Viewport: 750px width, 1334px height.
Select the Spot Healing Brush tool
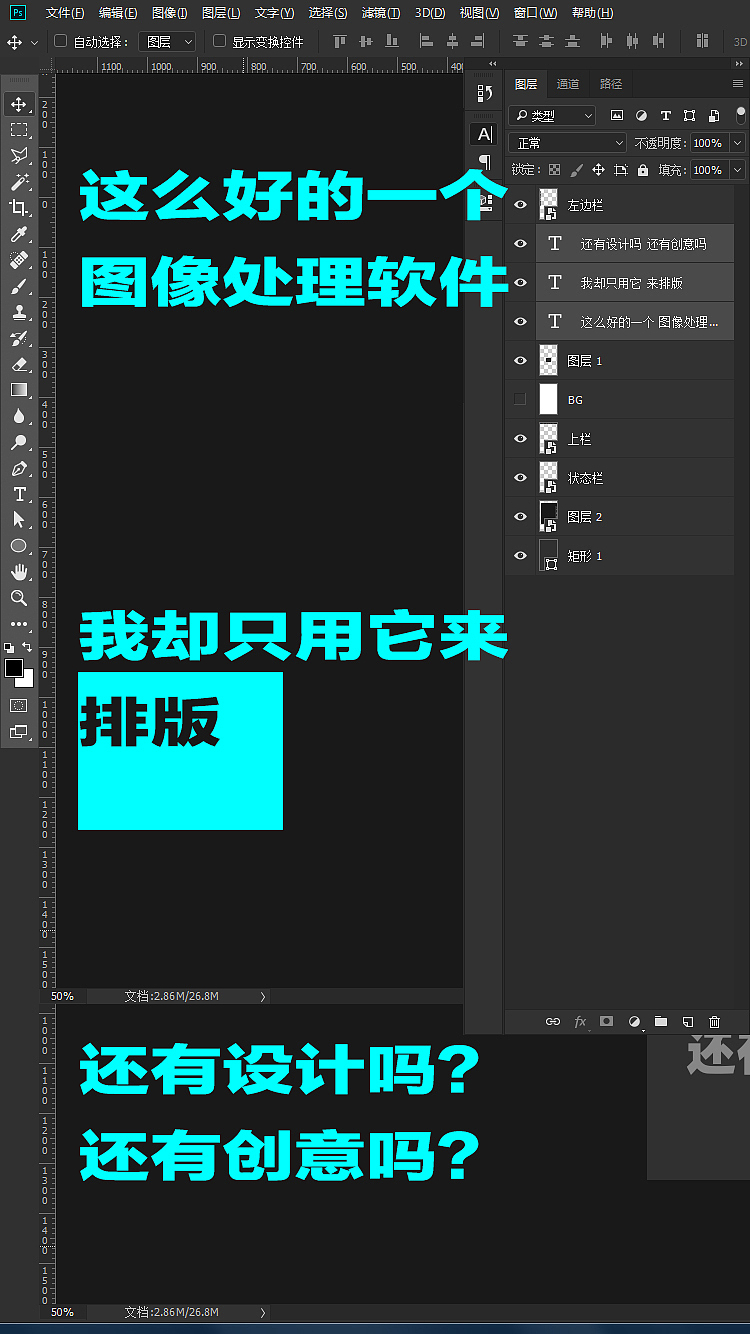click(19, 260)
